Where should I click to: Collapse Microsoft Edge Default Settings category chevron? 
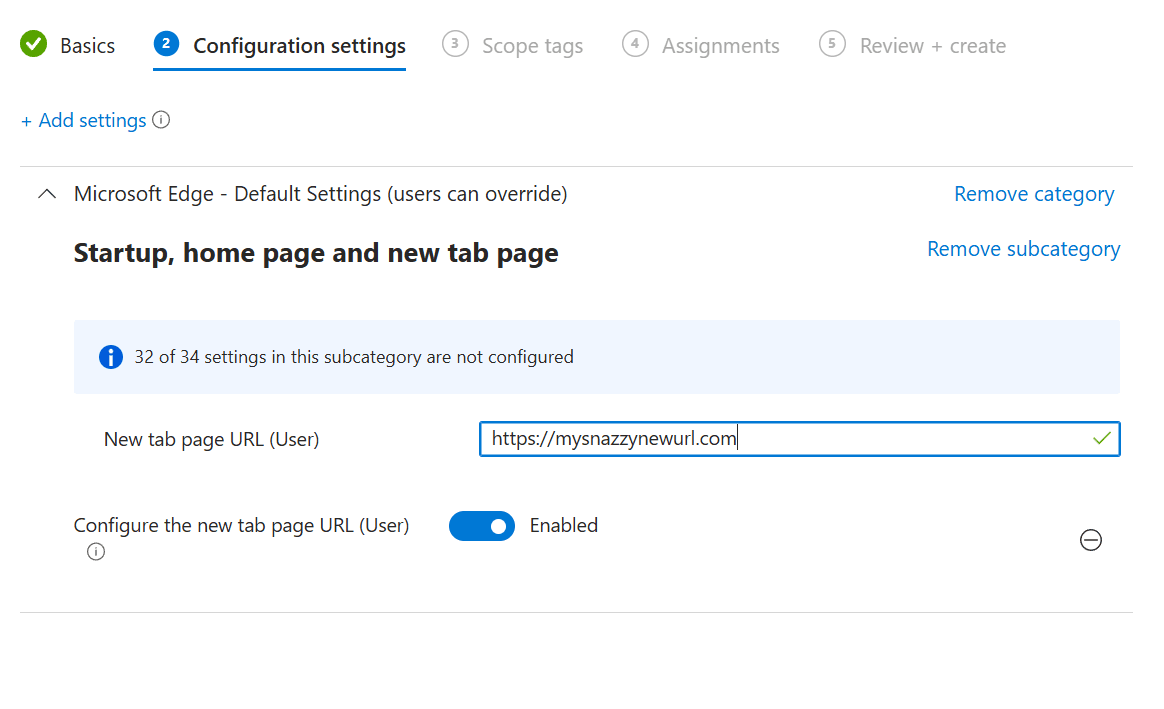[47, 194]
